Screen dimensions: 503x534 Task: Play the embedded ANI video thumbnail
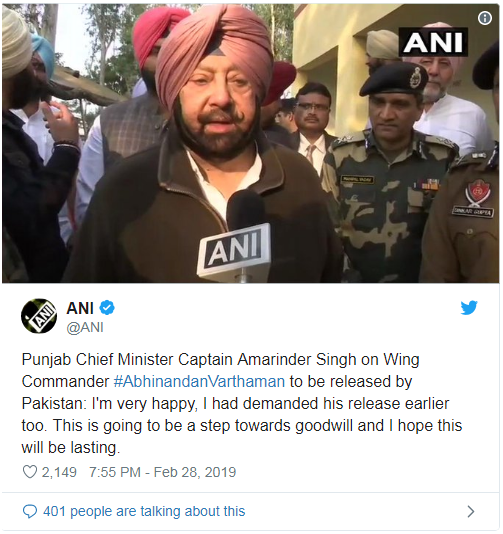point(251,143)
